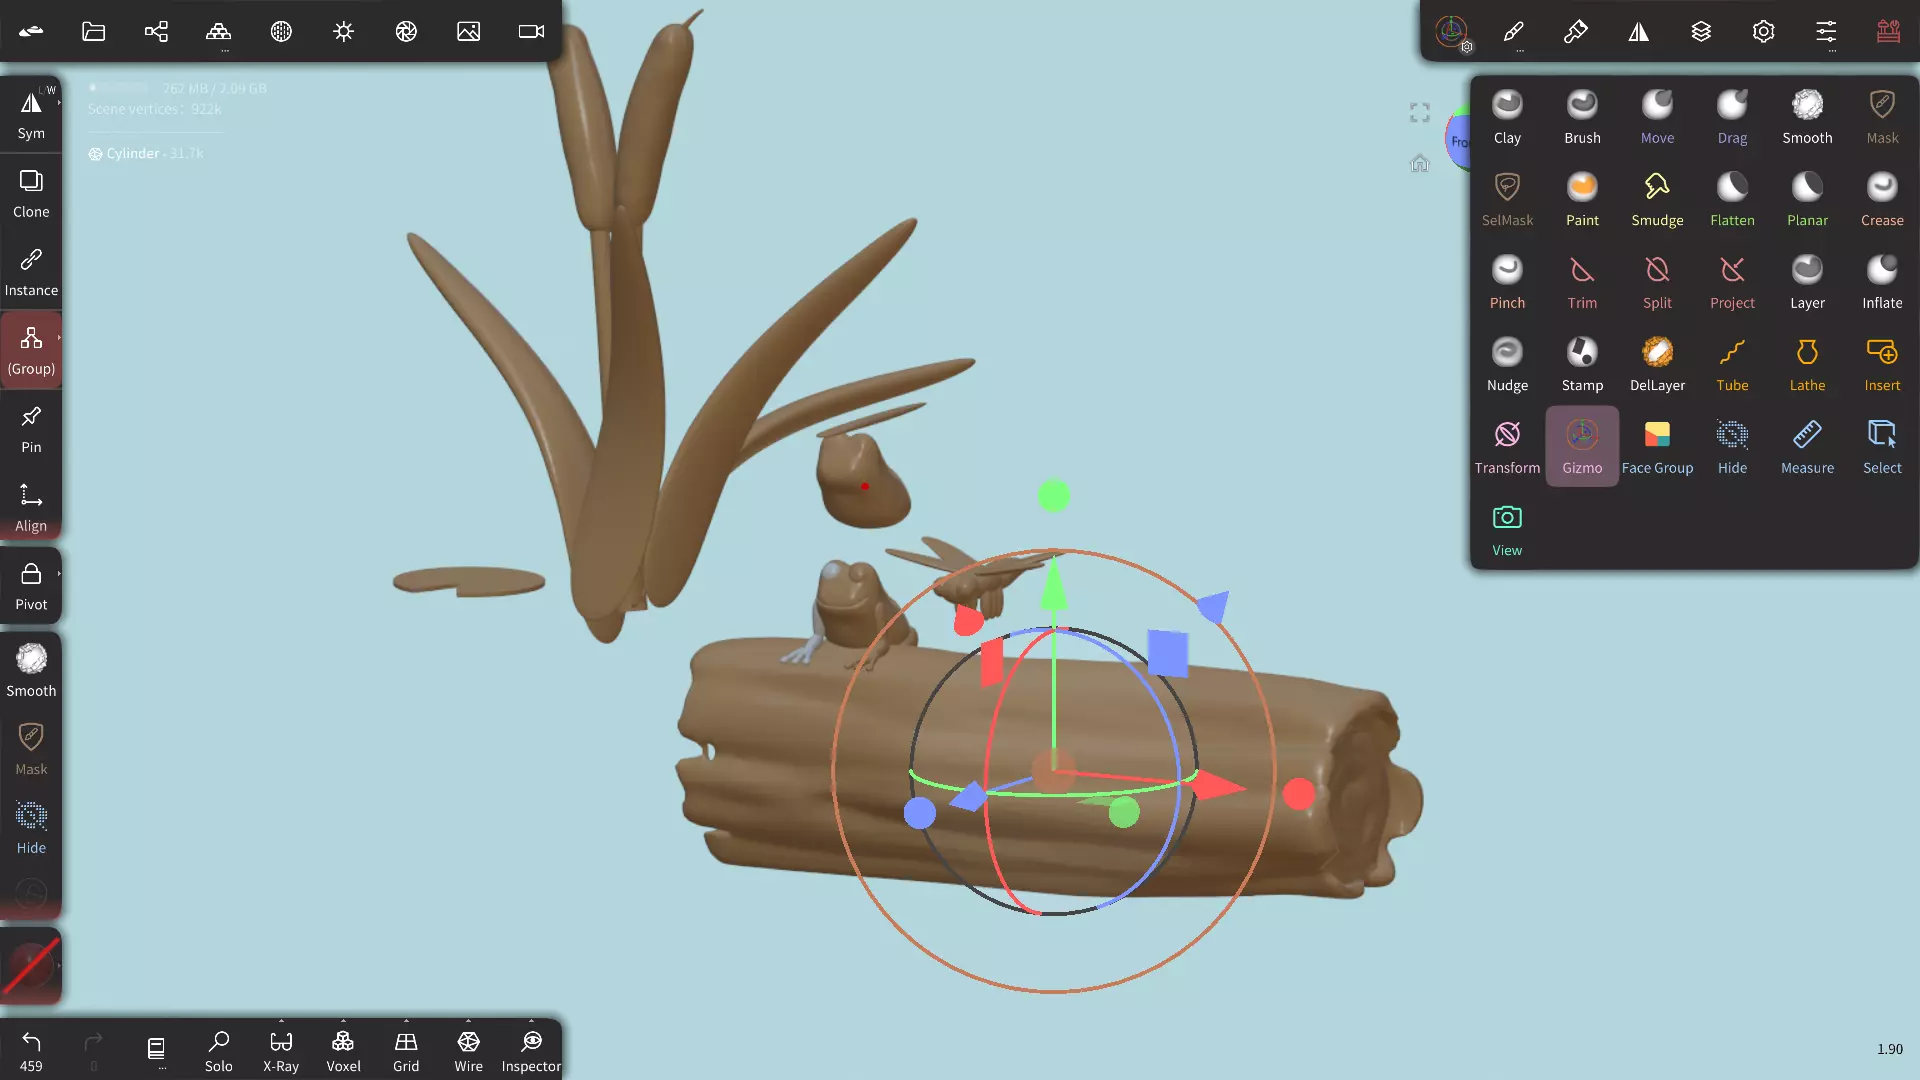Create an Instance of the object
Image resolution: width=1920 pixels, height=1080 pixels.
[x=31, y=272]
